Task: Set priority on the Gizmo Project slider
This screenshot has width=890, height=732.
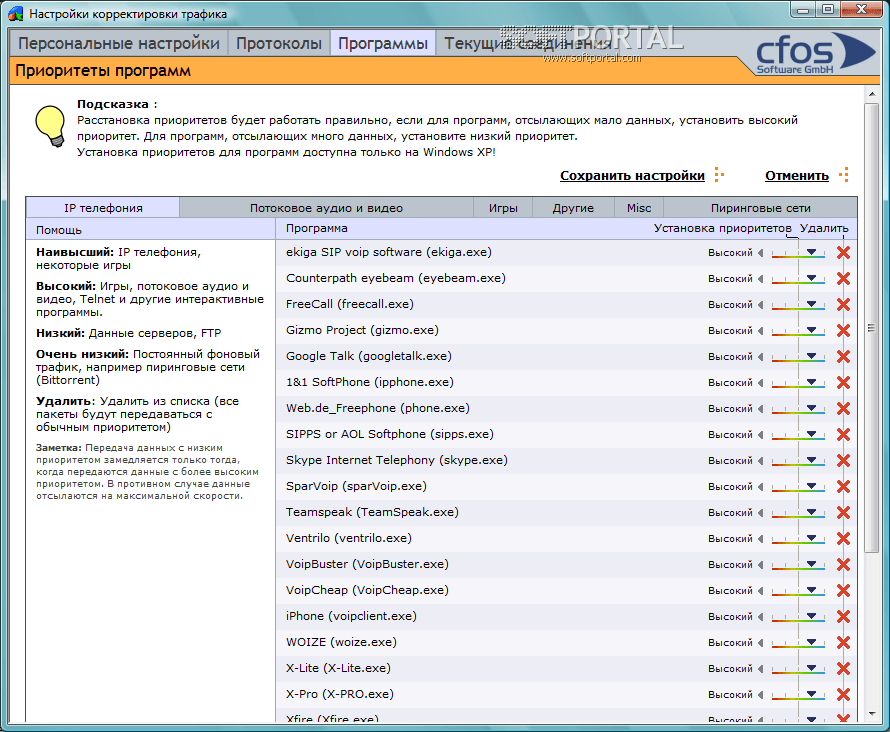Action: point(798,331)
